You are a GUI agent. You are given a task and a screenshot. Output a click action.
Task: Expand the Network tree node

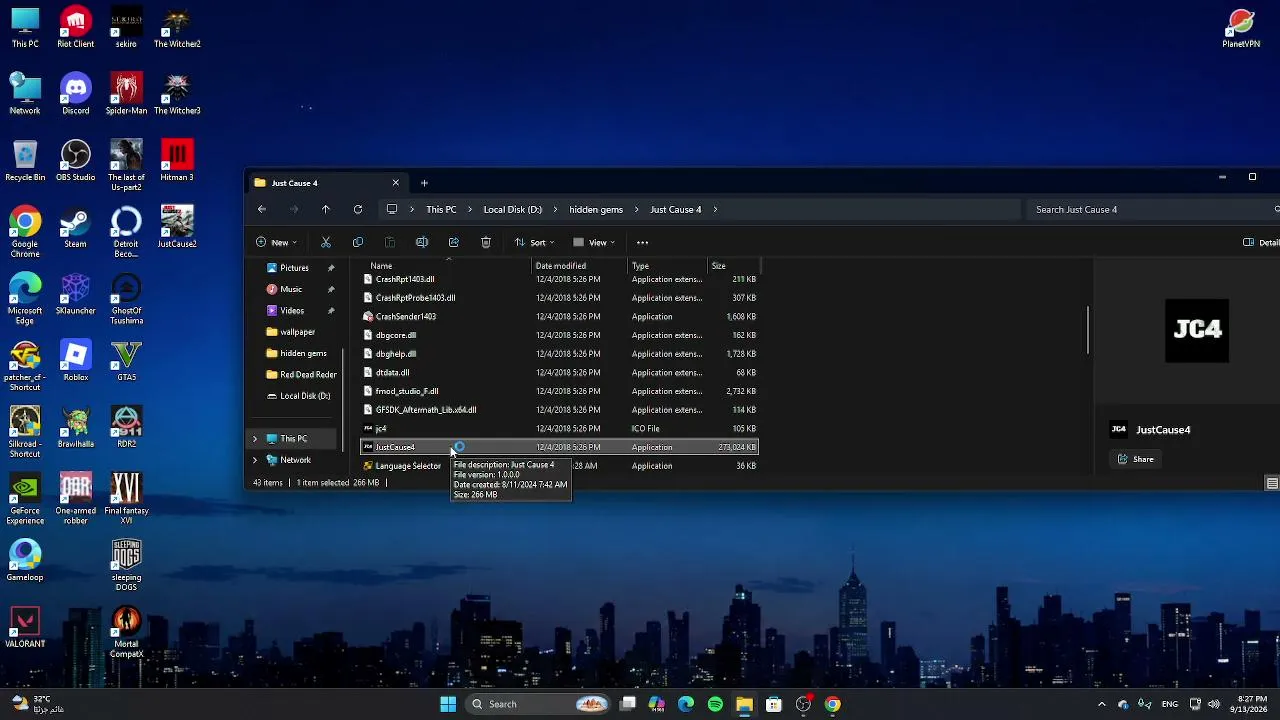tap(255, 460)
